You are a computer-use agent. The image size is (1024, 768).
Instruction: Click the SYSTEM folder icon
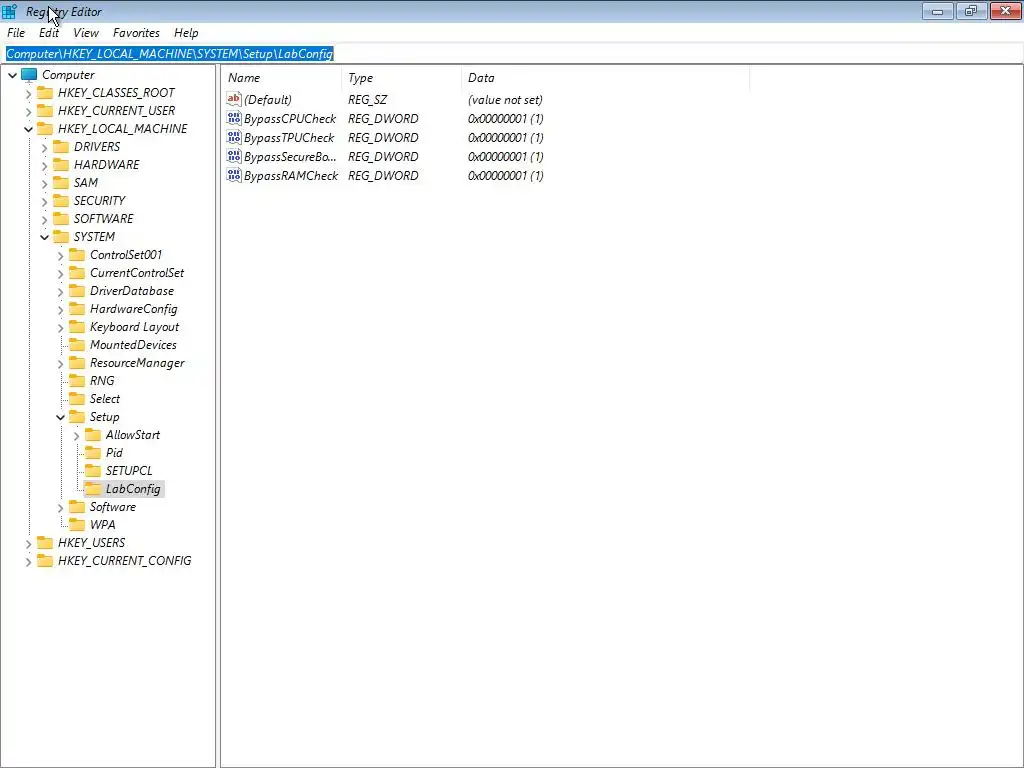pyautogui.click(x=61, y=236)
